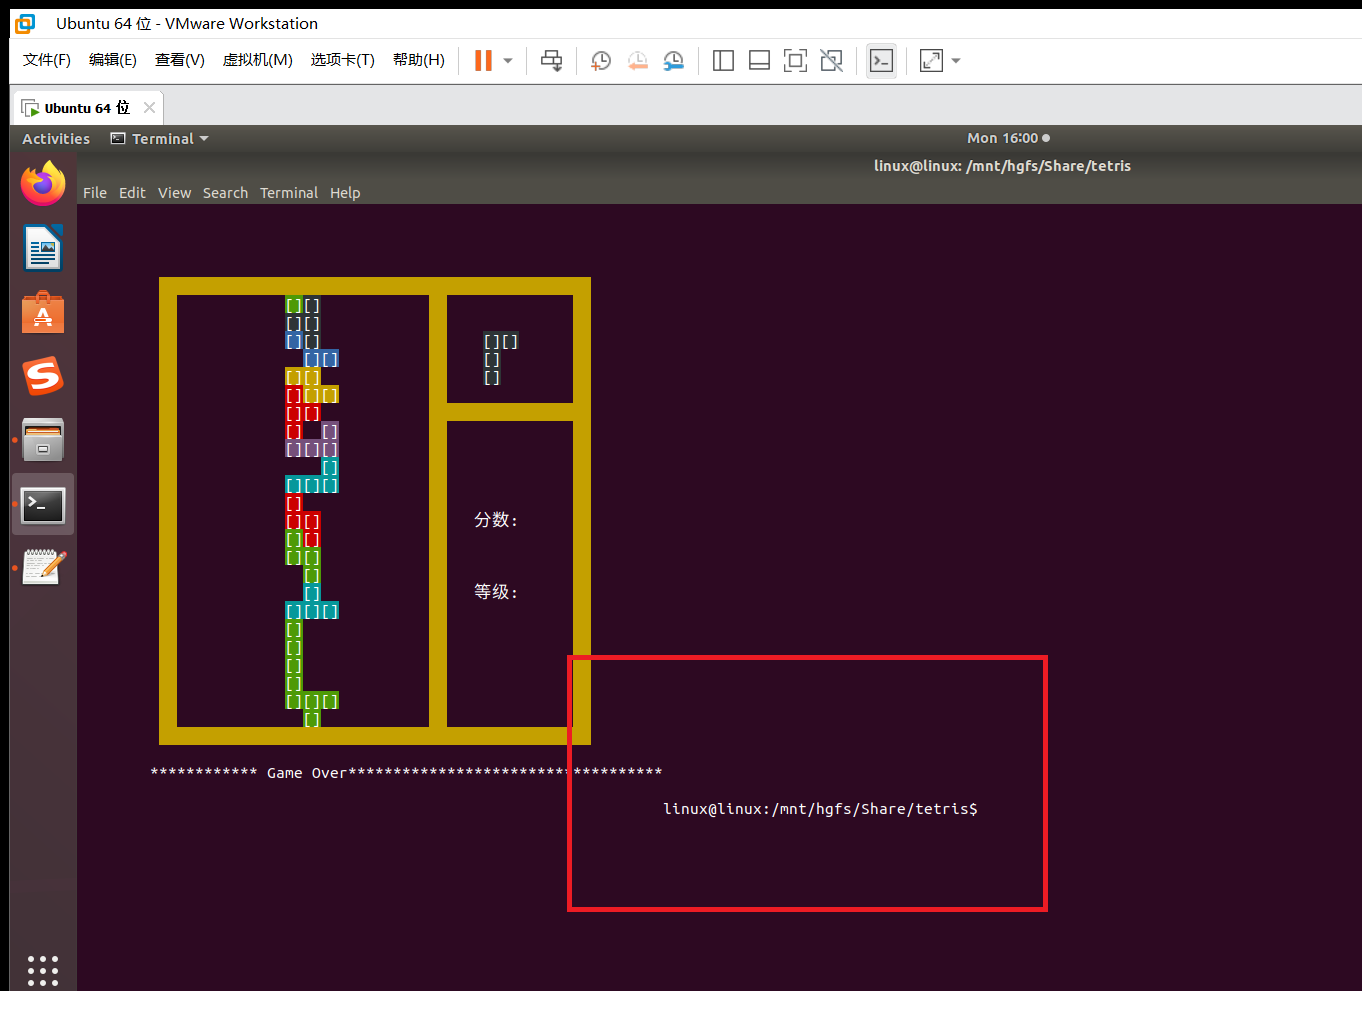Open the power options dropdown arrow
The image size is (1362, 1010).
point(508,61)
